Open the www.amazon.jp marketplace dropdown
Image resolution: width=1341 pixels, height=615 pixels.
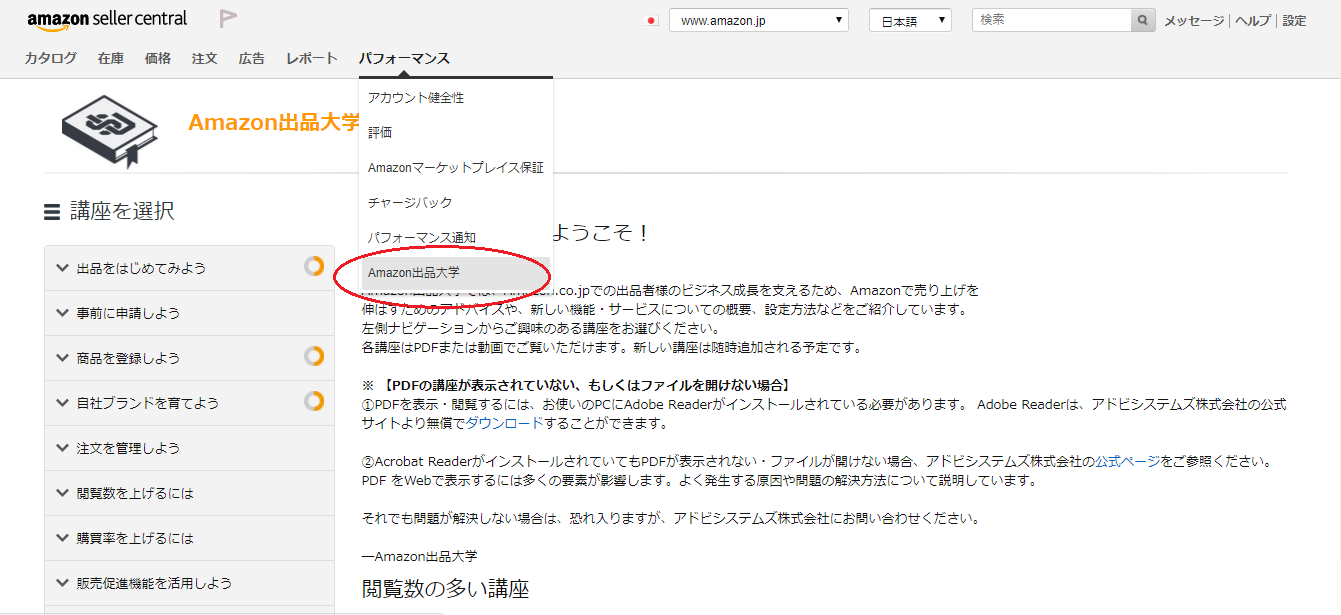[x=758, y=20]
